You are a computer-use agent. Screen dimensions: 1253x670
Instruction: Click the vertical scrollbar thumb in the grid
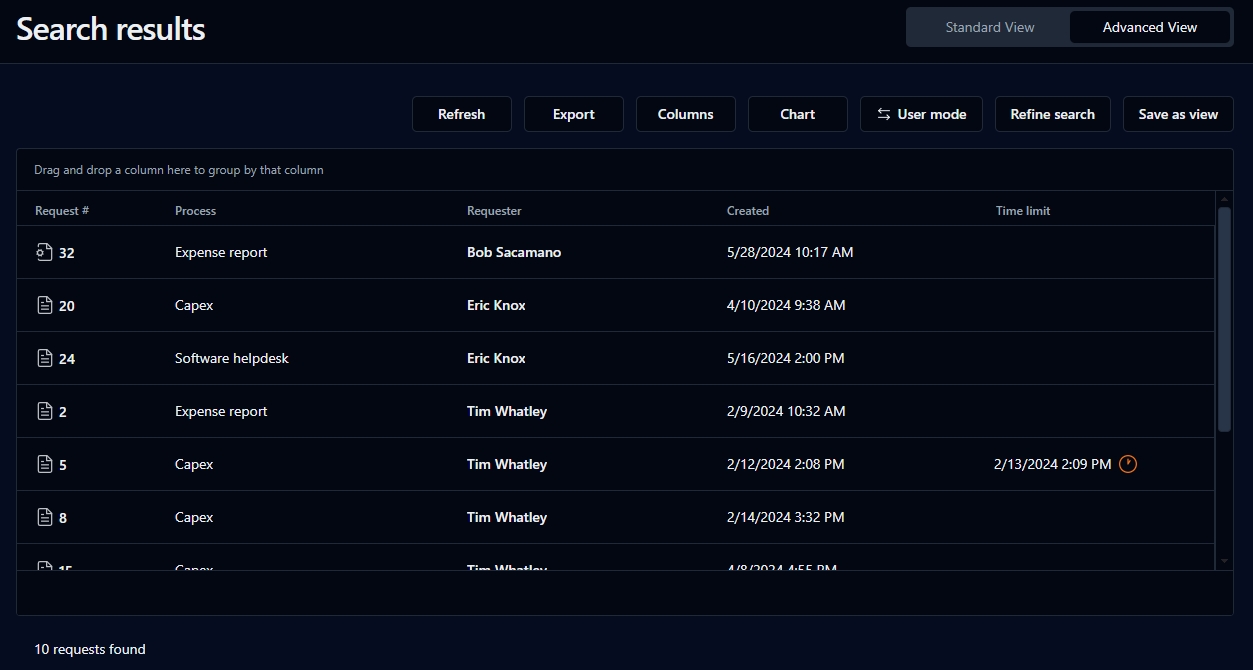1224,320
